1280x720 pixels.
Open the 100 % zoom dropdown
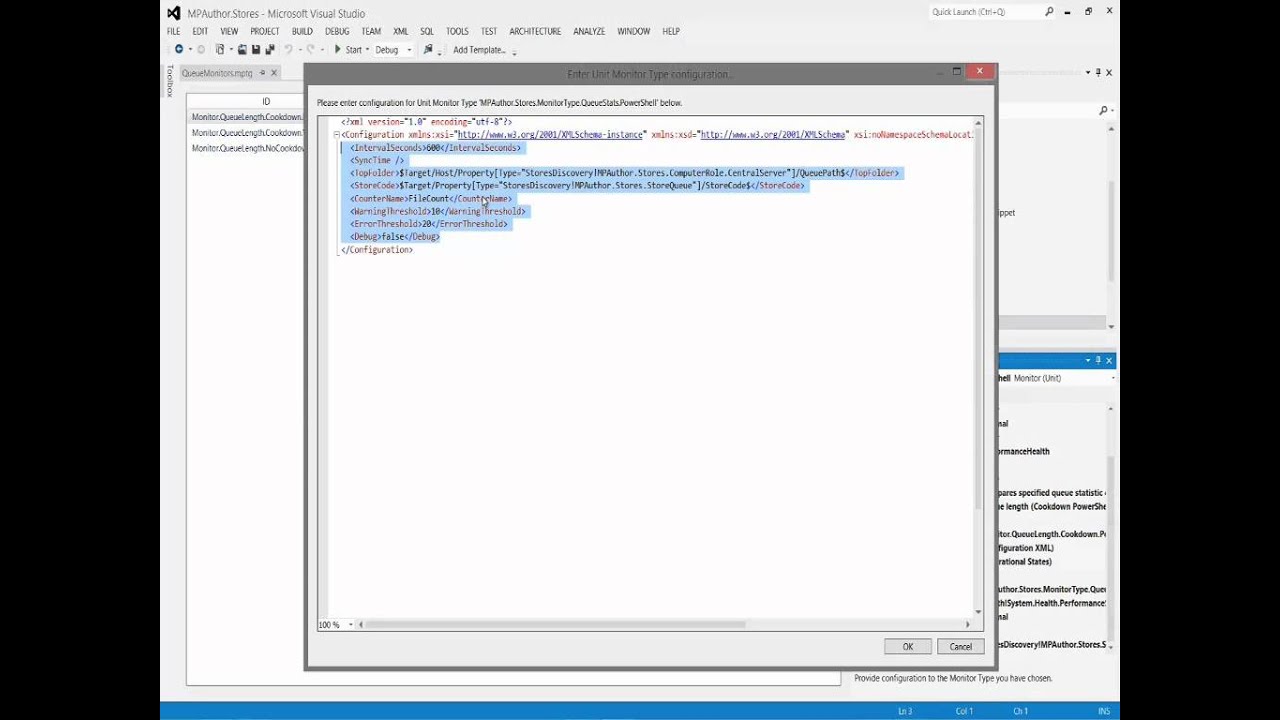coord(350,625)
